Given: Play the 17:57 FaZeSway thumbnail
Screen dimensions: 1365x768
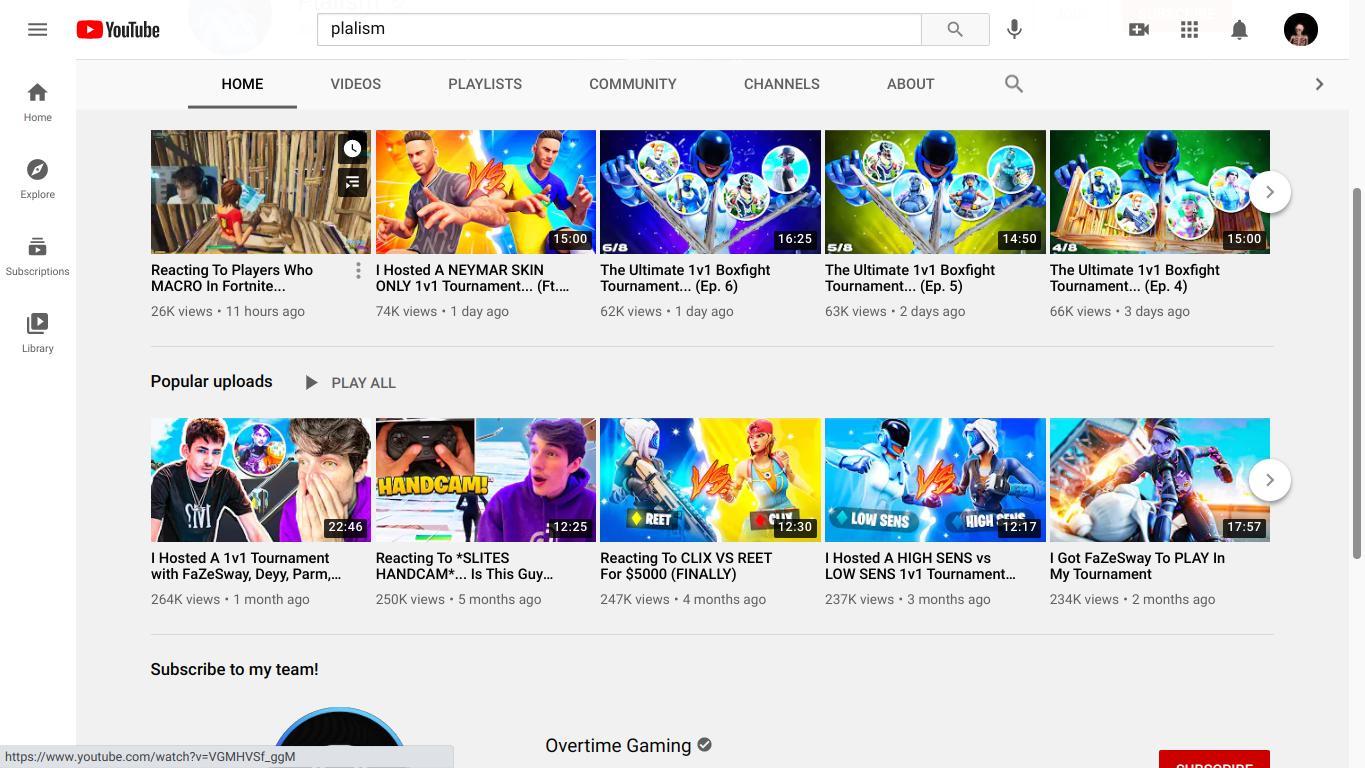Looking at the screenshot, I should coord(1160,480).
